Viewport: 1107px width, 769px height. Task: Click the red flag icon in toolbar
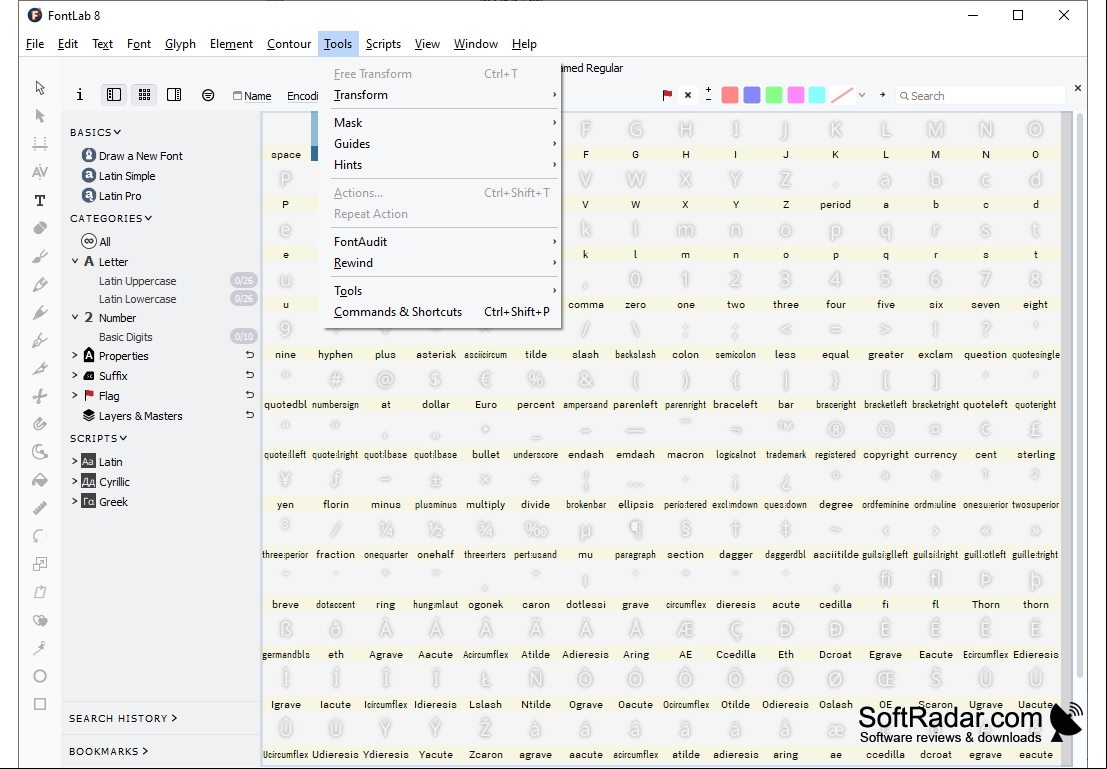[x=666, y=95]
